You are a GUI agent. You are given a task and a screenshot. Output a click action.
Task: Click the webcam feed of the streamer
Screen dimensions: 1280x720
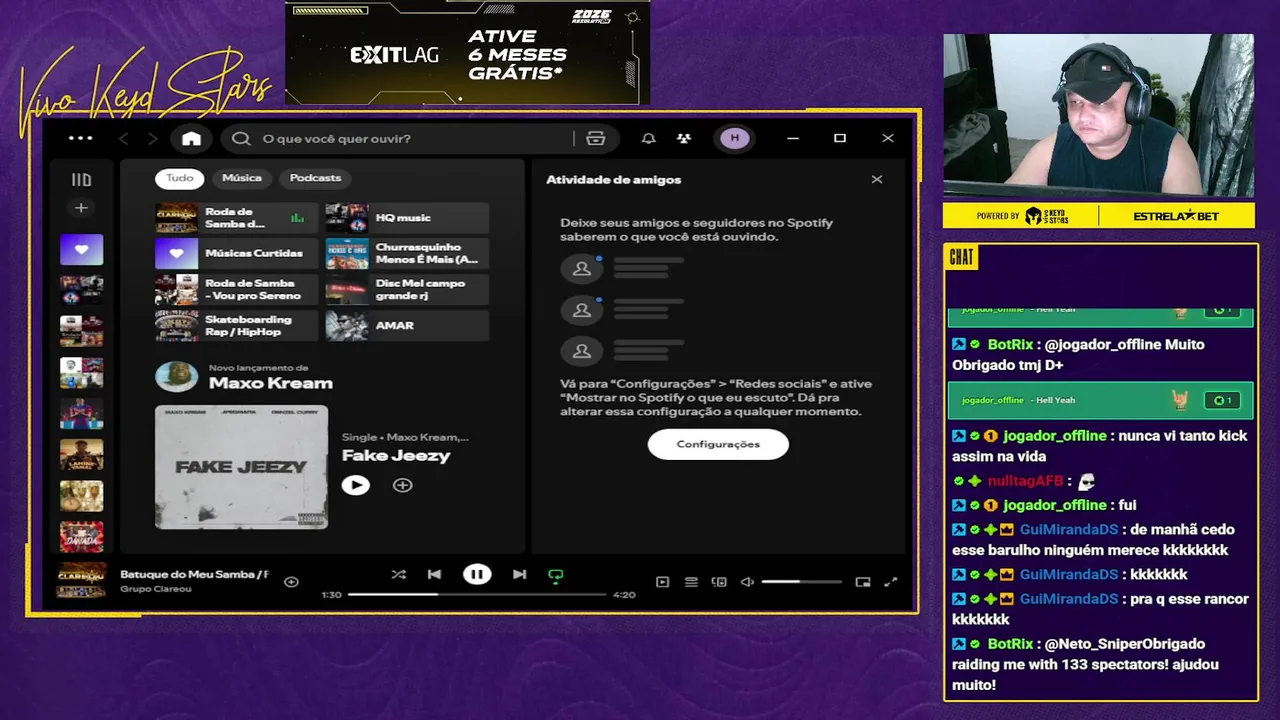(x=1098, y=116)
